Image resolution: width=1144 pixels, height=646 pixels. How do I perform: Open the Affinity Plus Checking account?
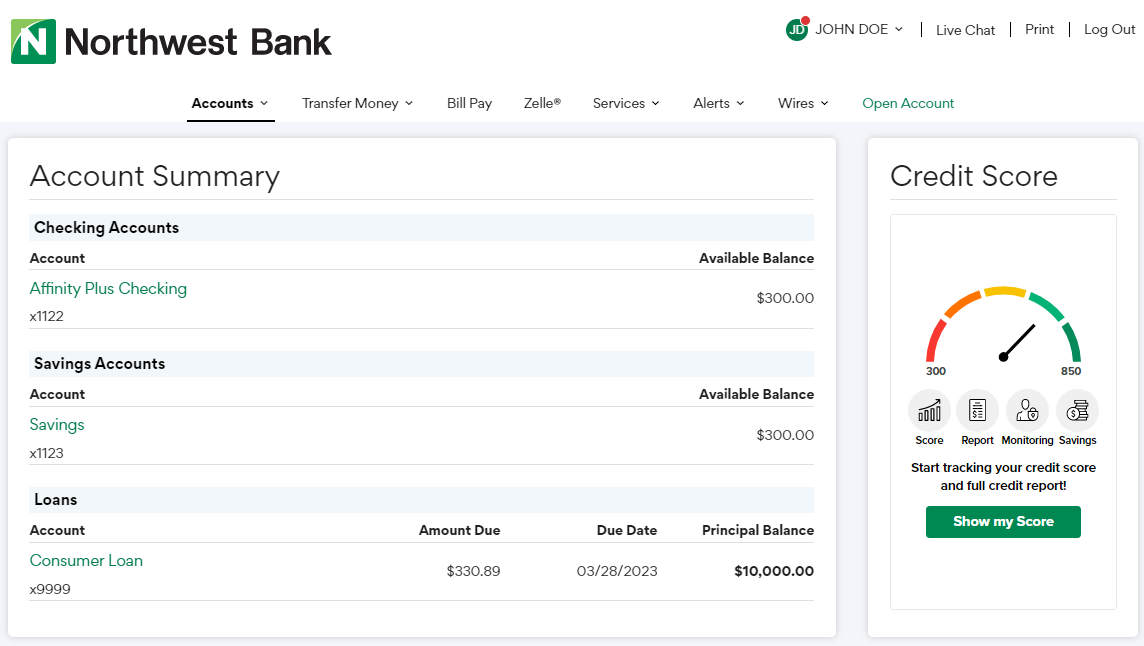click(108, 289)
